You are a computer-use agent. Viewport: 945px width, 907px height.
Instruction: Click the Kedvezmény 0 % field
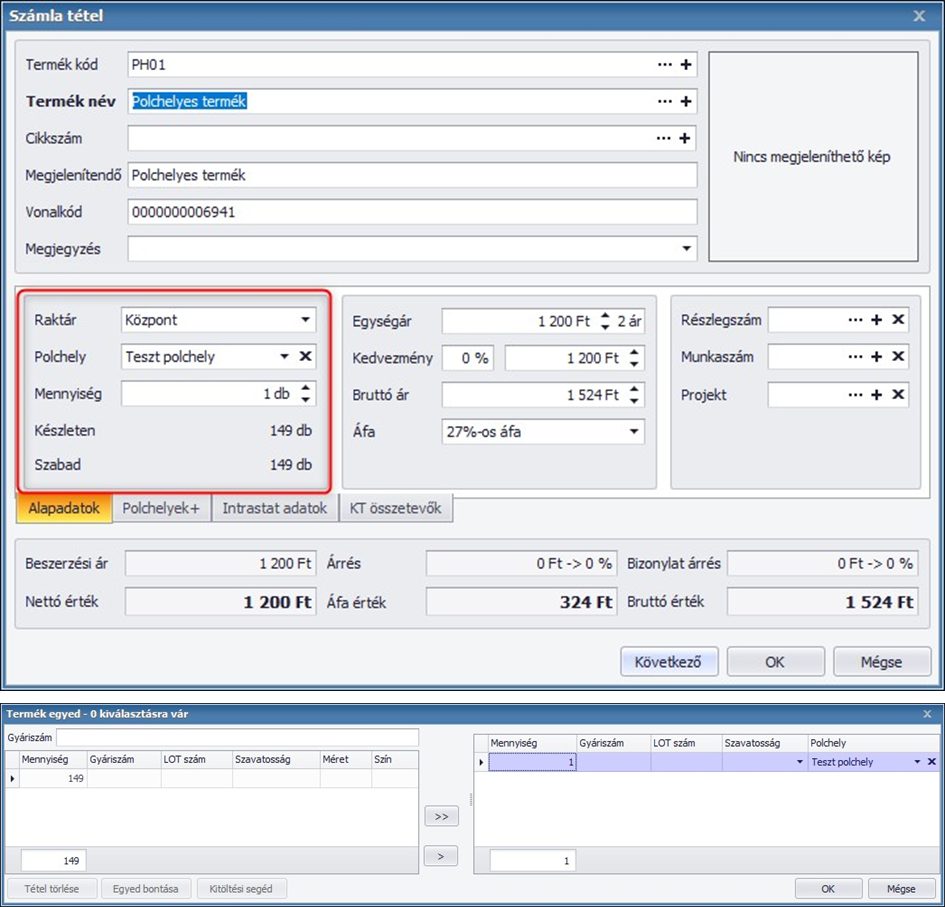click(468, 358)
